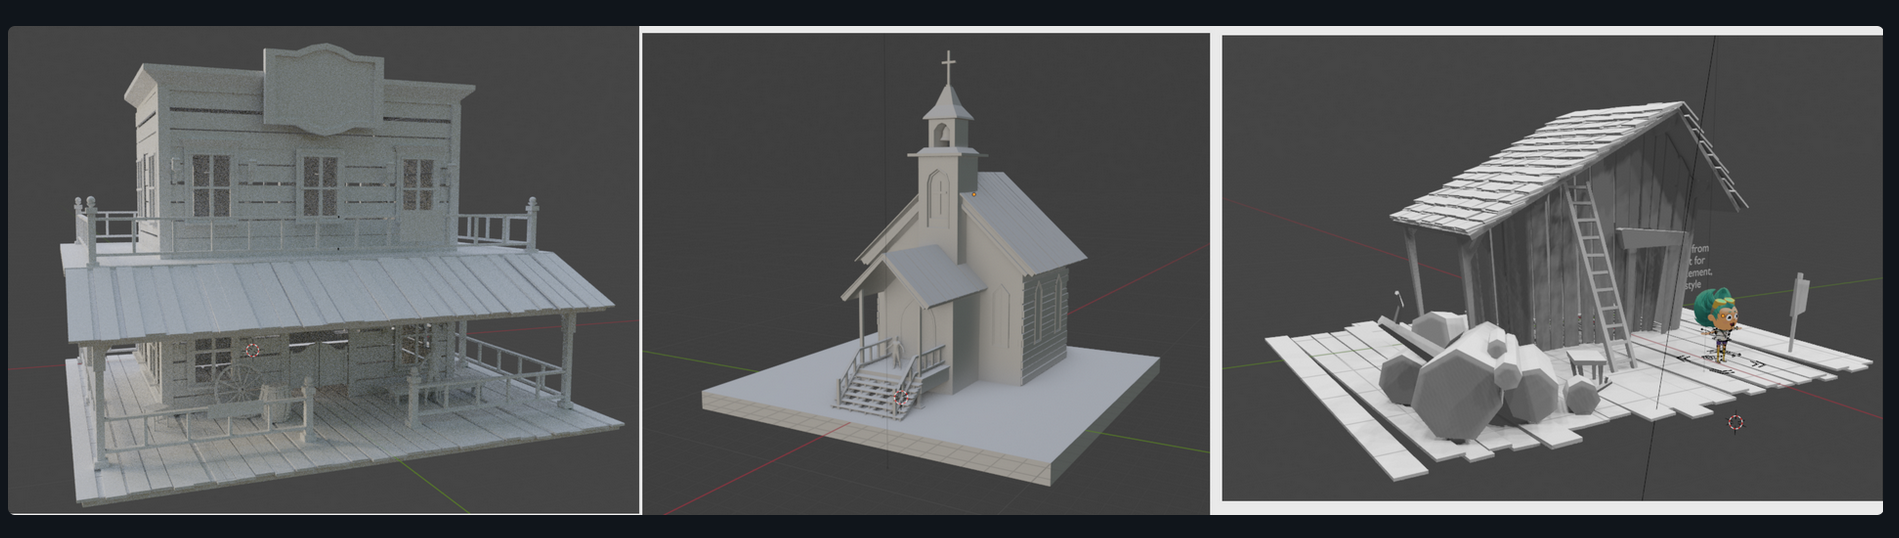Viewport: 1899px width, 538px height.
Task: Open the church model image
Action: (x=926, y=273)
